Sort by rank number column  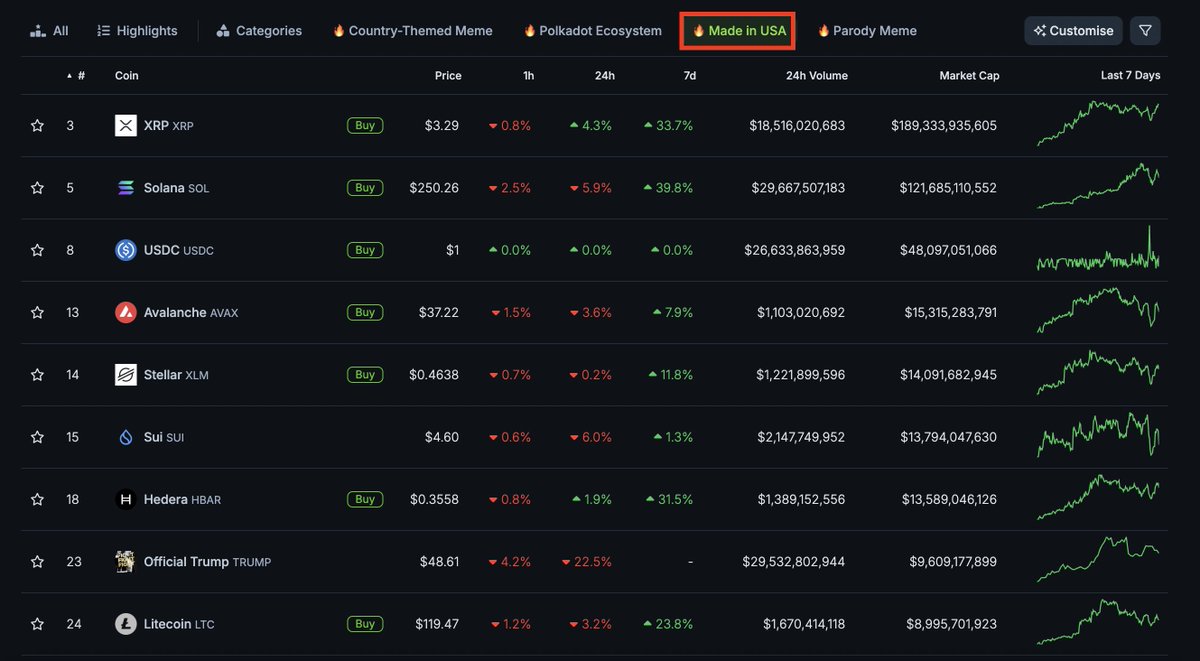point(76,76)
